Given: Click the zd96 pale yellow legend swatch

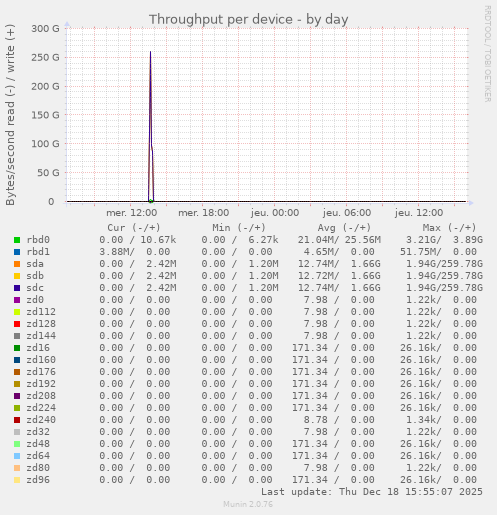Looking at the screenshot, I should point(17,480).
